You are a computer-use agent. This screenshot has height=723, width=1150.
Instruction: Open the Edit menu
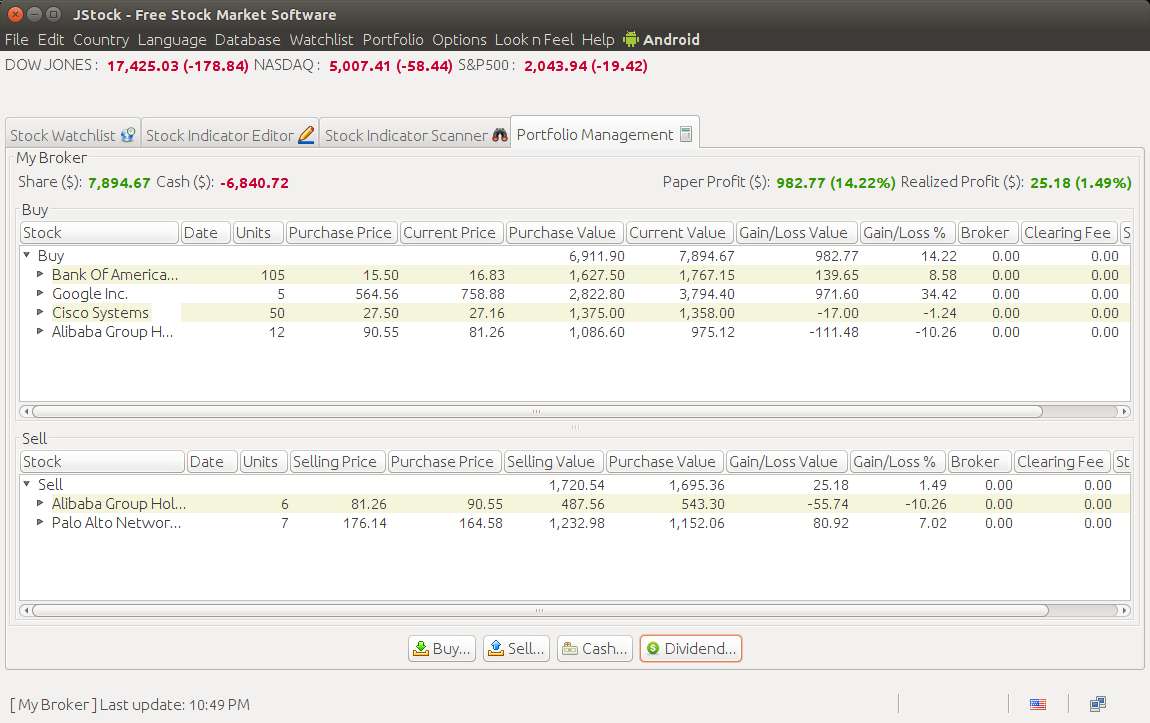pos(51,40)
